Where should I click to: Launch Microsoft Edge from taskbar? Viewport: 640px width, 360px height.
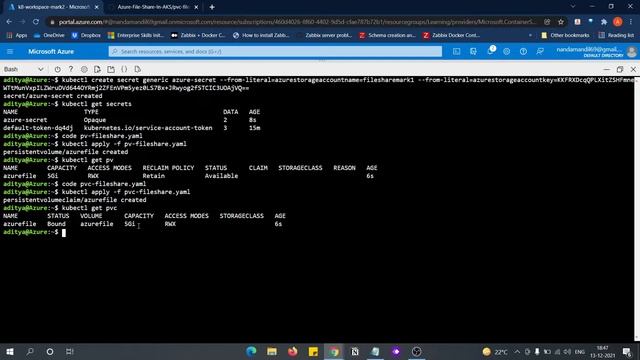pos(251,351)
